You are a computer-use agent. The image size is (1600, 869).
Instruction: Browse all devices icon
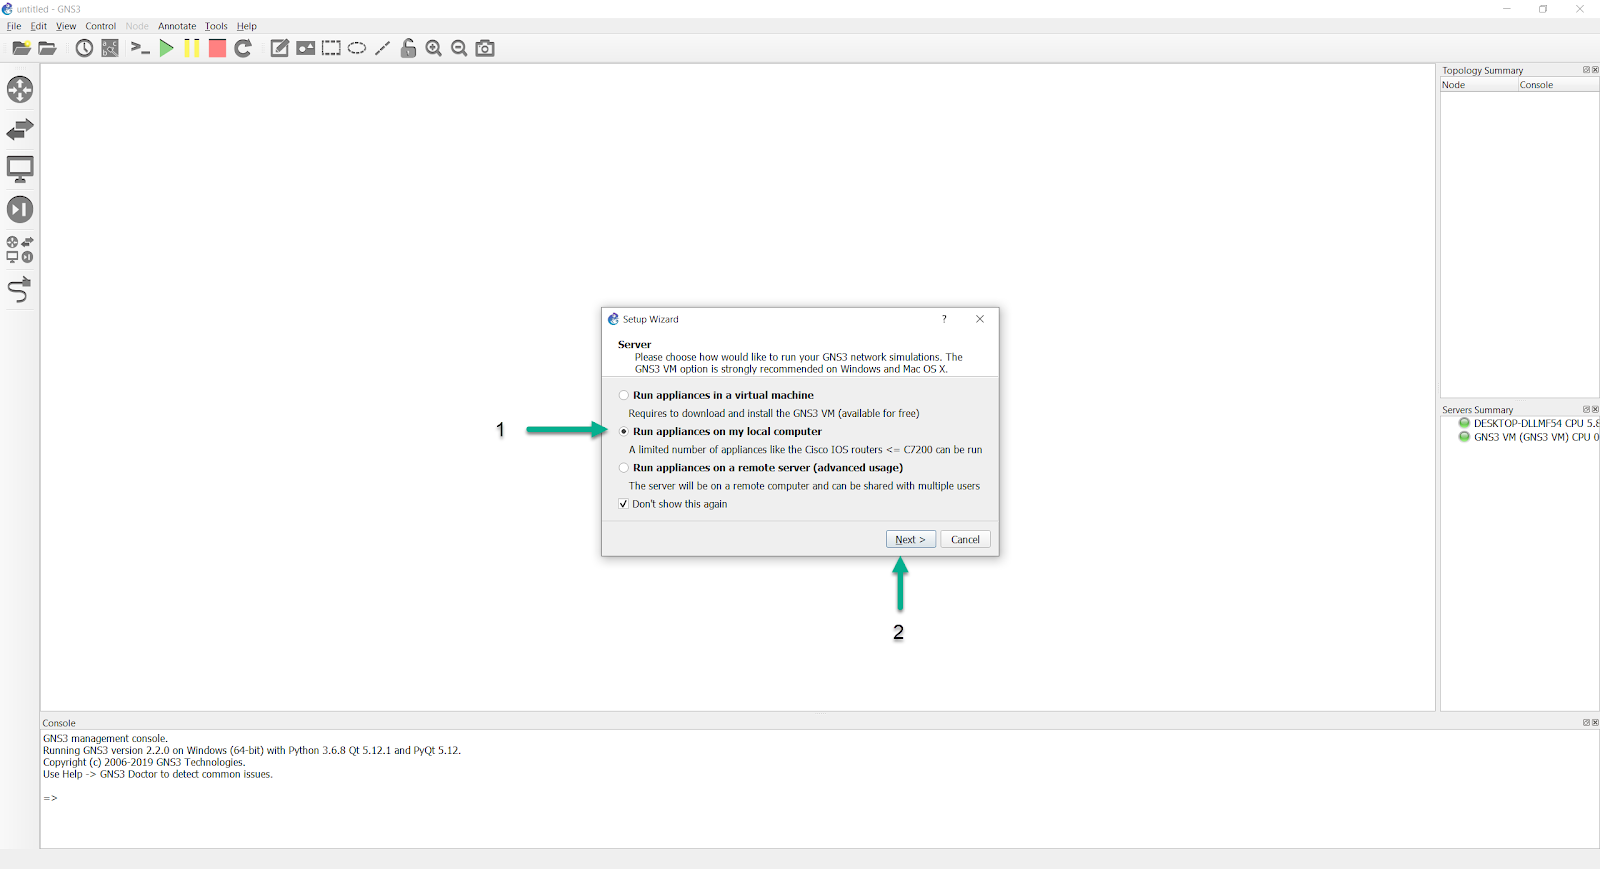20,249
